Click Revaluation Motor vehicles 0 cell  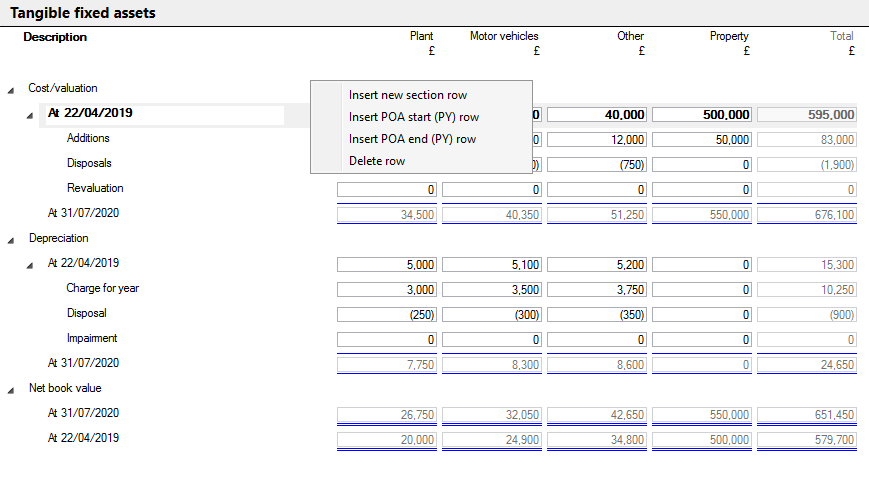[x=492, y=189]
